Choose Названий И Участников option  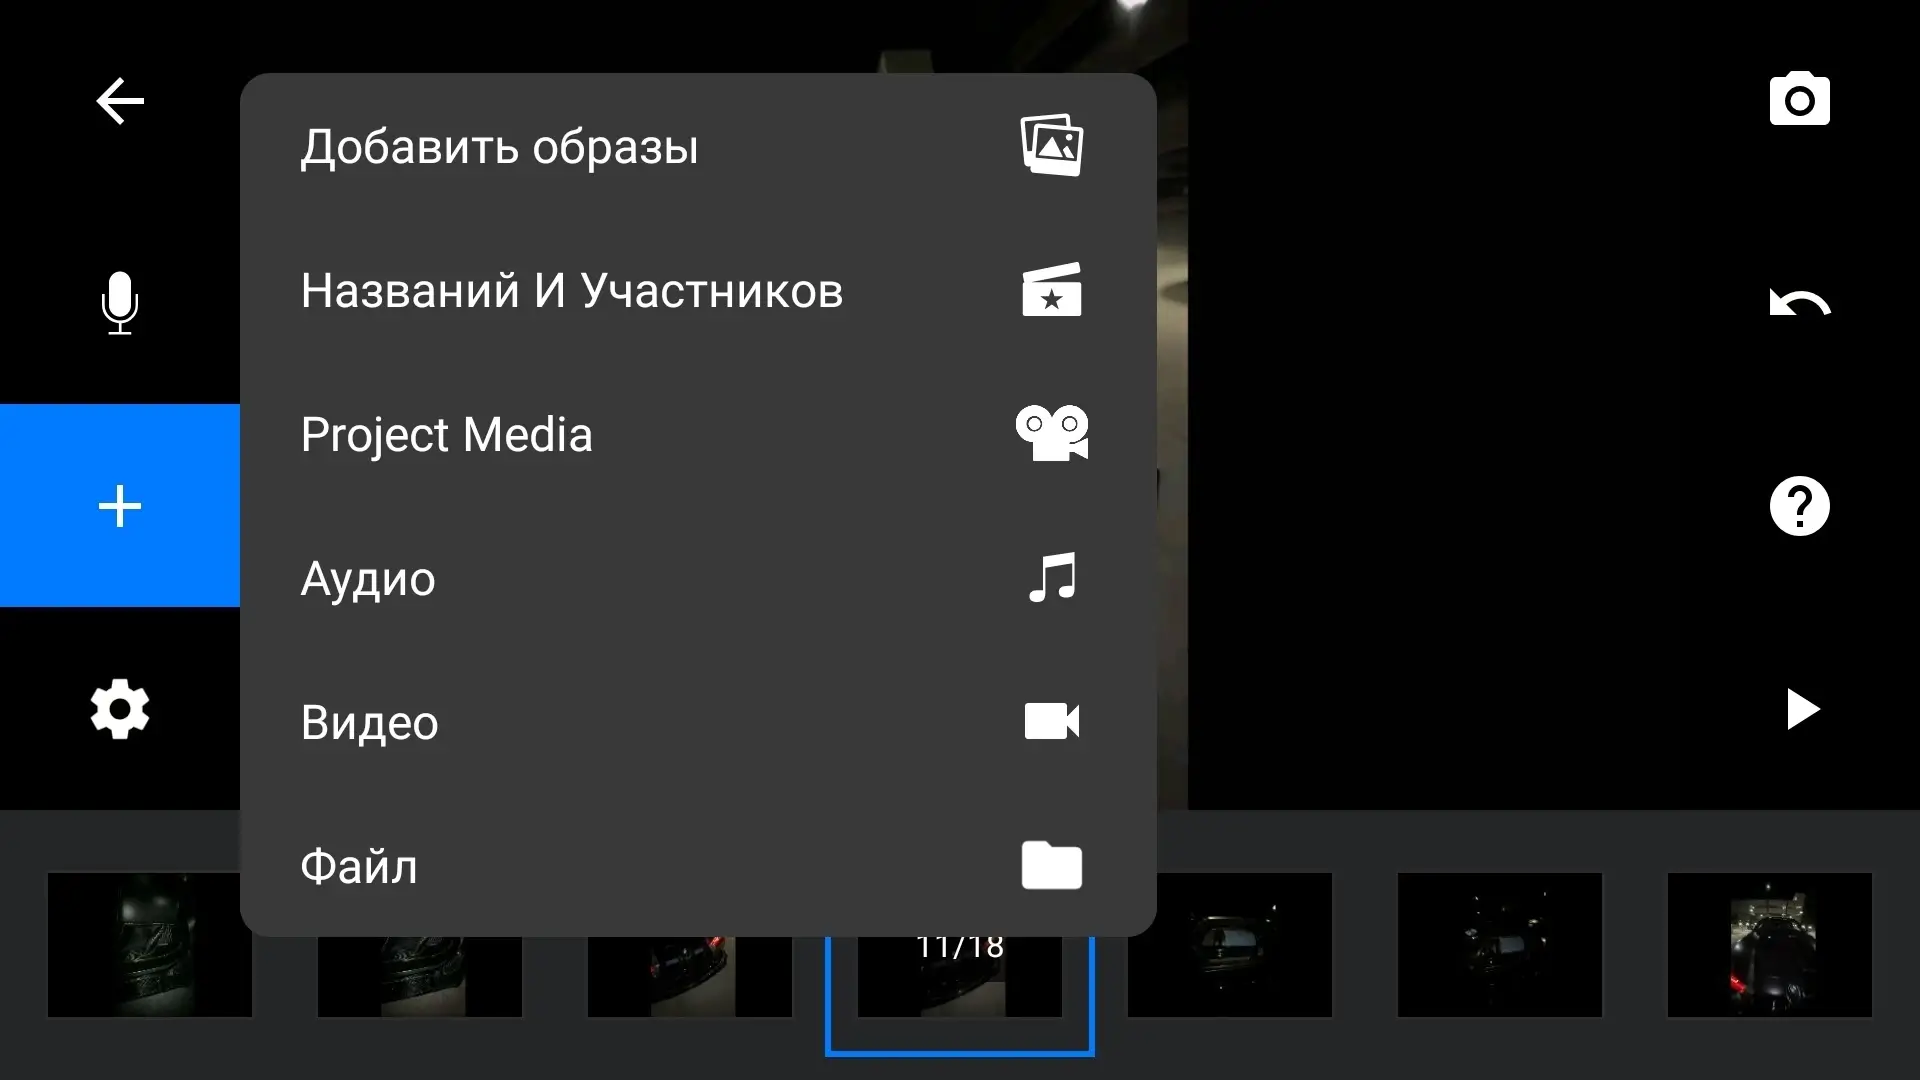[571, 291]
